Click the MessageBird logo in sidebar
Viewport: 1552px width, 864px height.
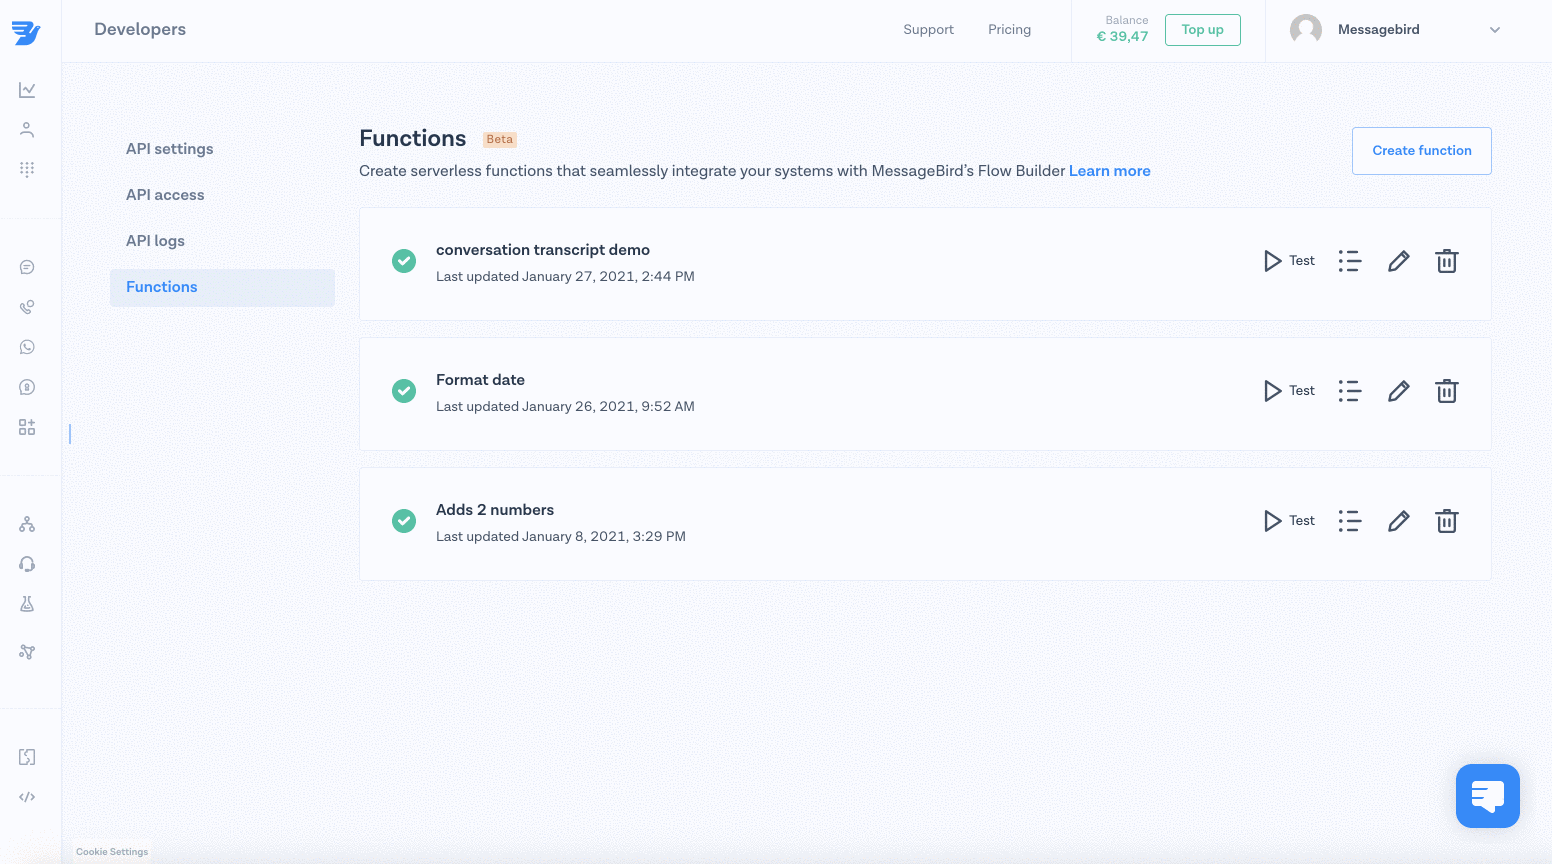[26, 32]
